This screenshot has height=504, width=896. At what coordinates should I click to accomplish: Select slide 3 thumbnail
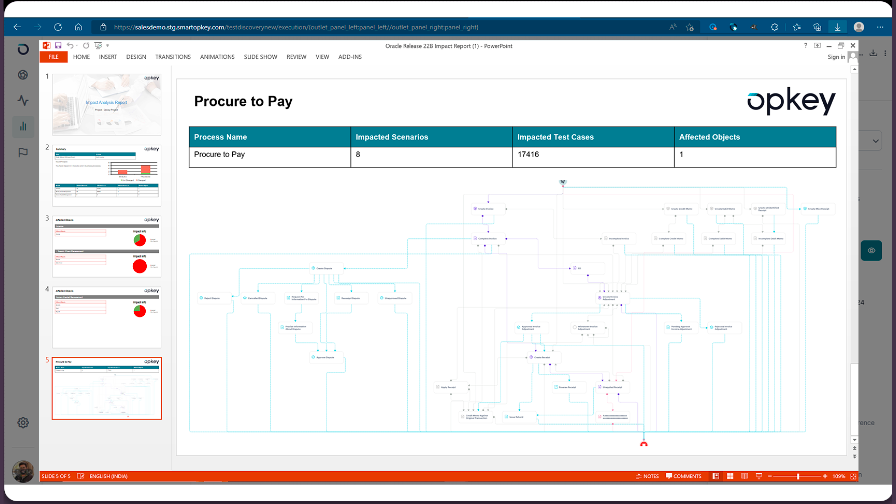click(x=107, y=246)
